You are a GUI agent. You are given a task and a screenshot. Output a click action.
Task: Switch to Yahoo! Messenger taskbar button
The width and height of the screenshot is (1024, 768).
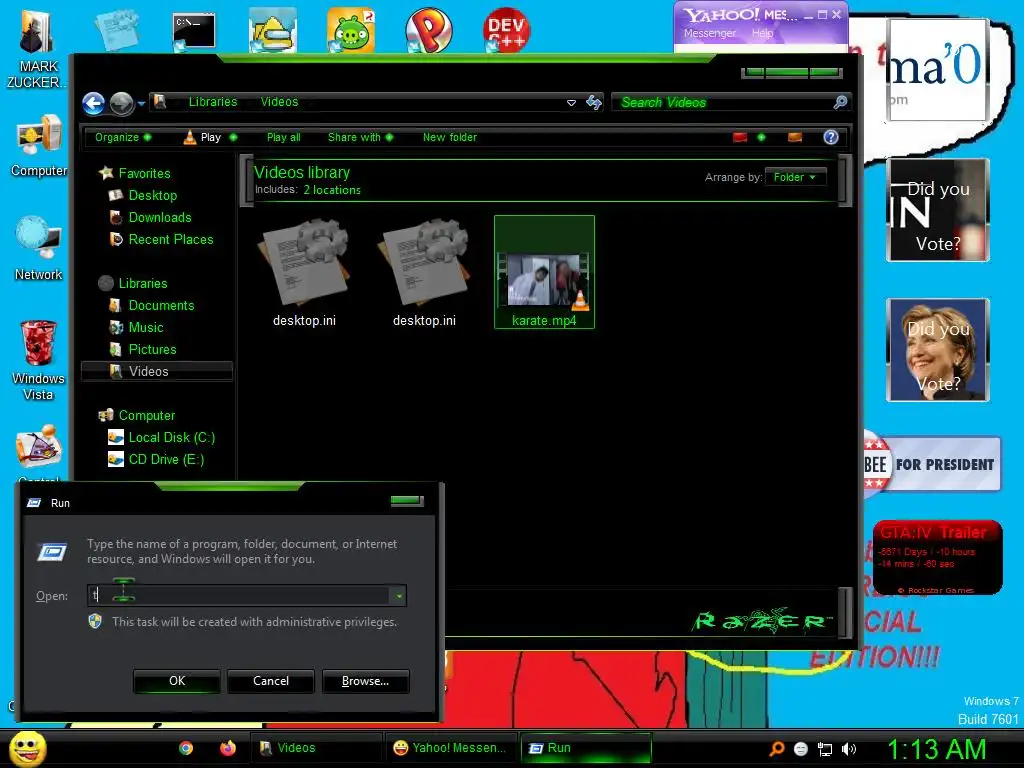point(451,748)
